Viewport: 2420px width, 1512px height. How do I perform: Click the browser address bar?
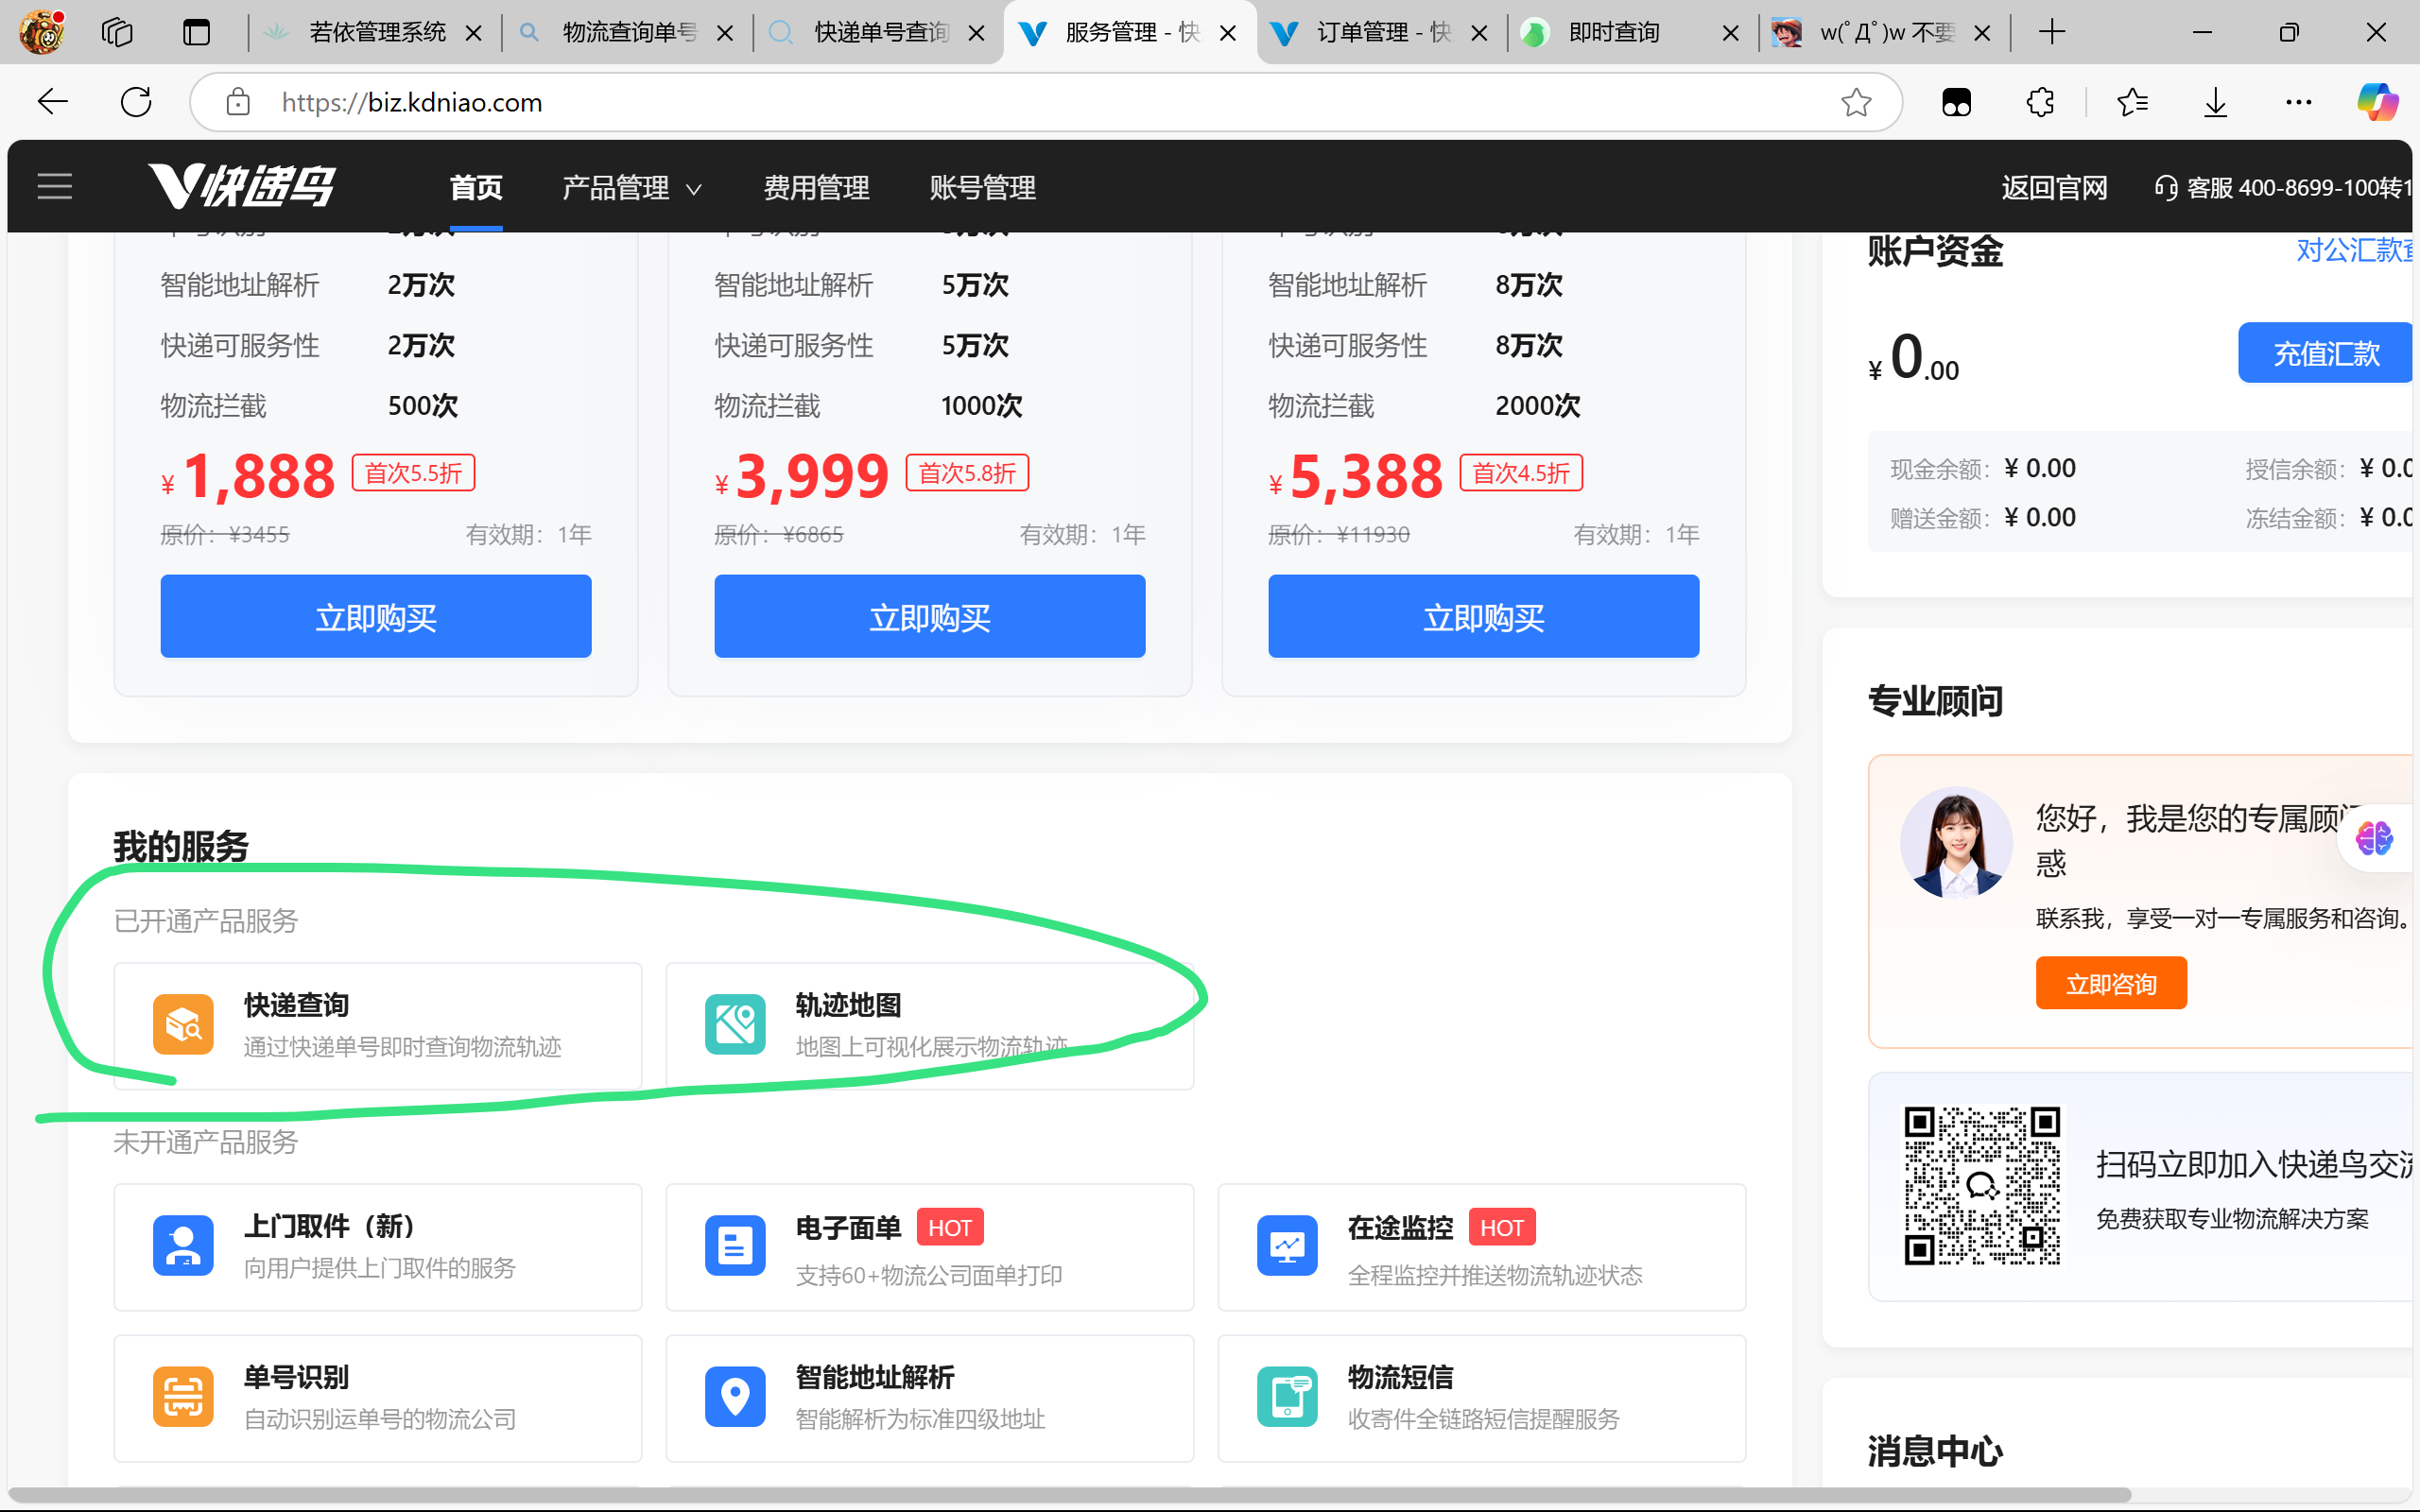pos(1000,102)
